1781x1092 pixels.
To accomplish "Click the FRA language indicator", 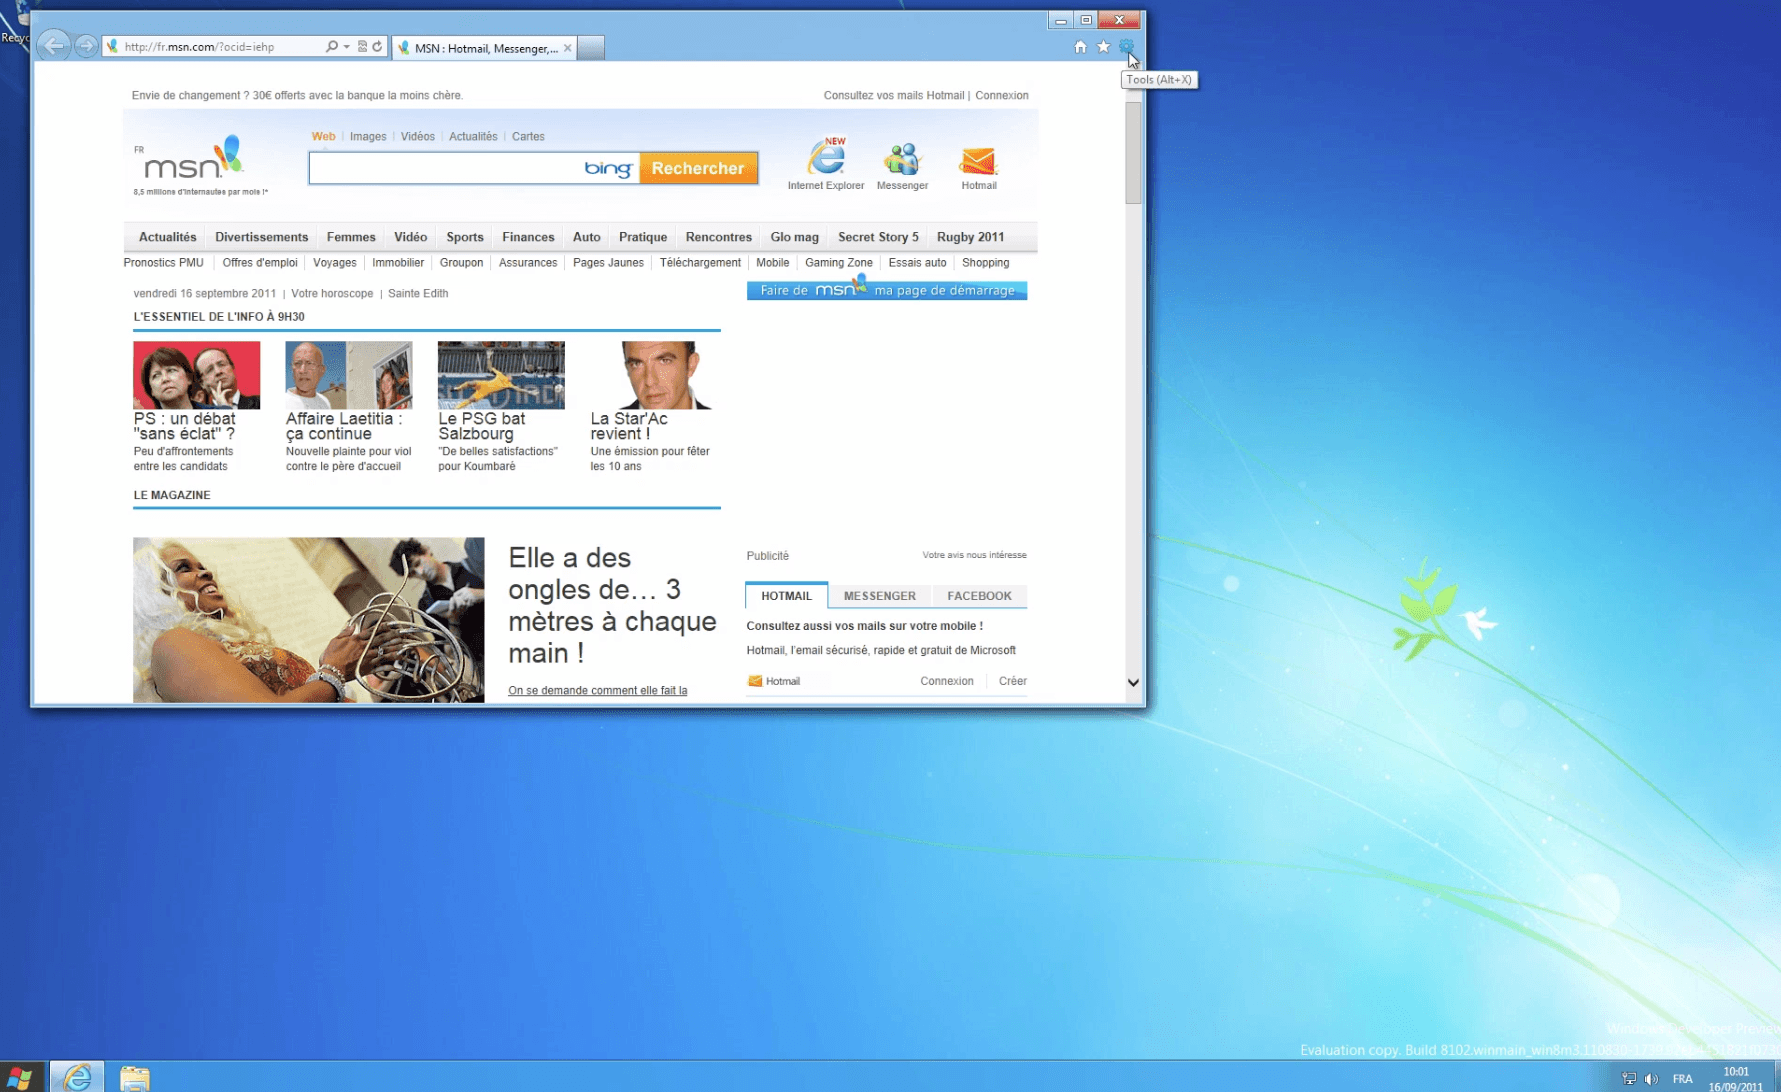I will [1683, 1079].
